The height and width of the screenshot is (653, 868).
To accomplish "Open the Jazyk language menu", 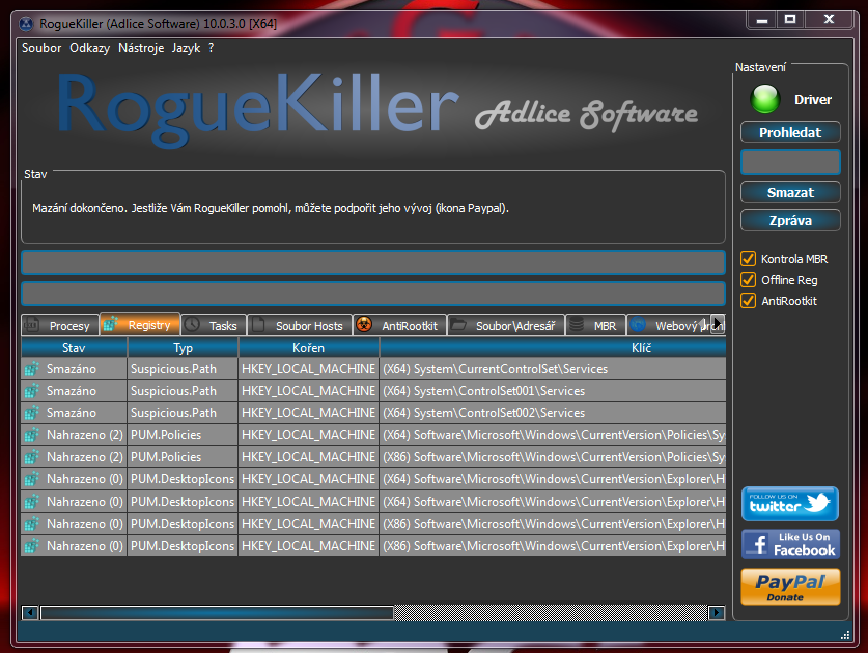I will (185, 48).
